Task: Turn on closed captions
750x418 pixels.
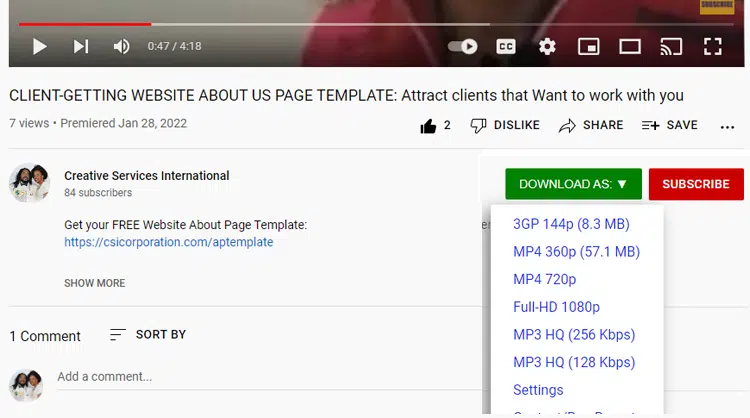Action: (x=506, y=46)
